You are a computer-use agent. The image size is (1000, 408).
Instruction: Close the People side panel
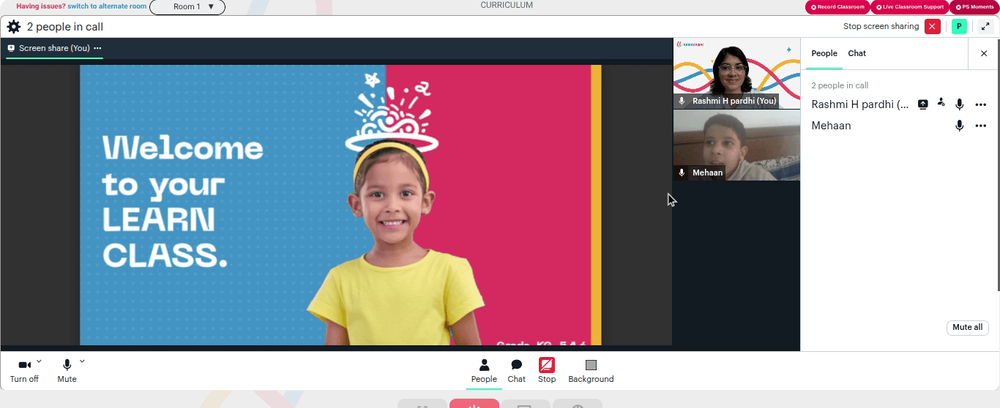coord(983,54)
